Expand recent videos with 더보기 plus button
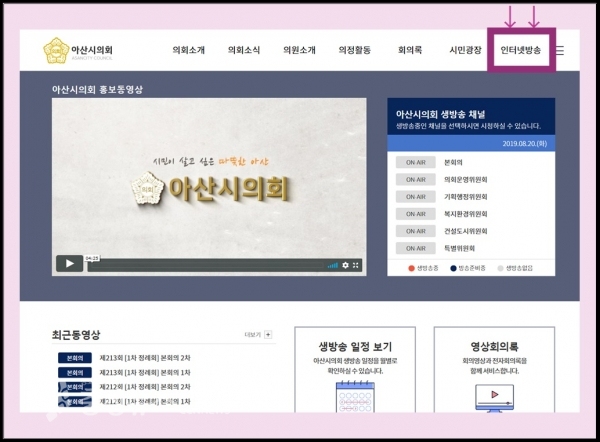This screenshot has width=600, height=442. 267,335
